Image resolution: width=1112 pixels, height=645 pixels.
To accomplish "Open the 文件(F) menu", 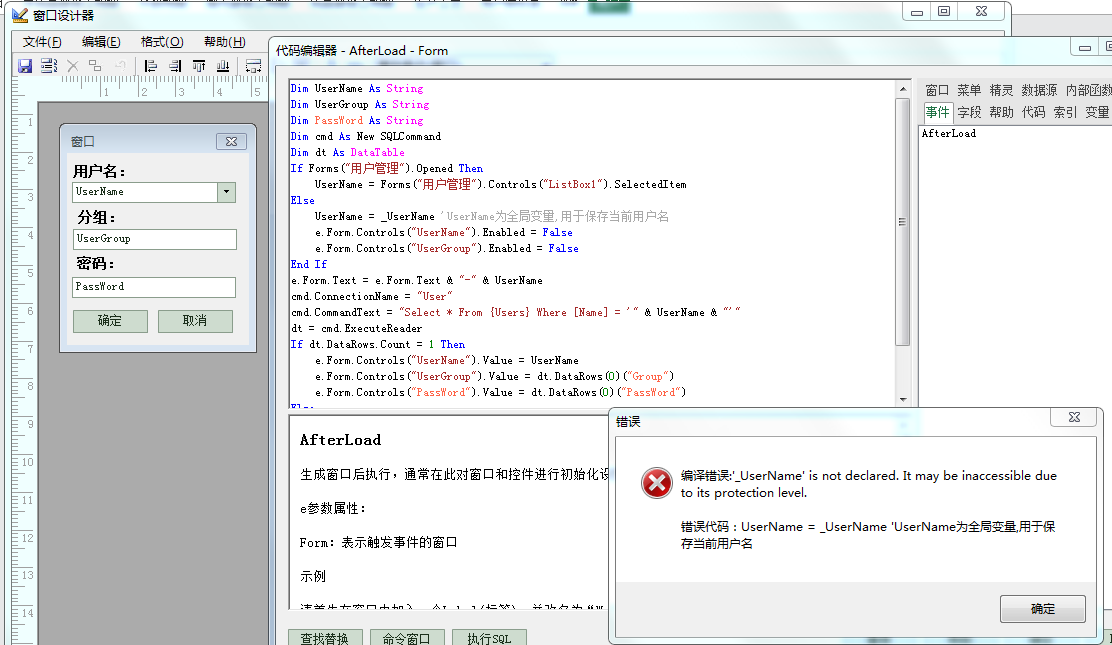I will tap(42, 42).
